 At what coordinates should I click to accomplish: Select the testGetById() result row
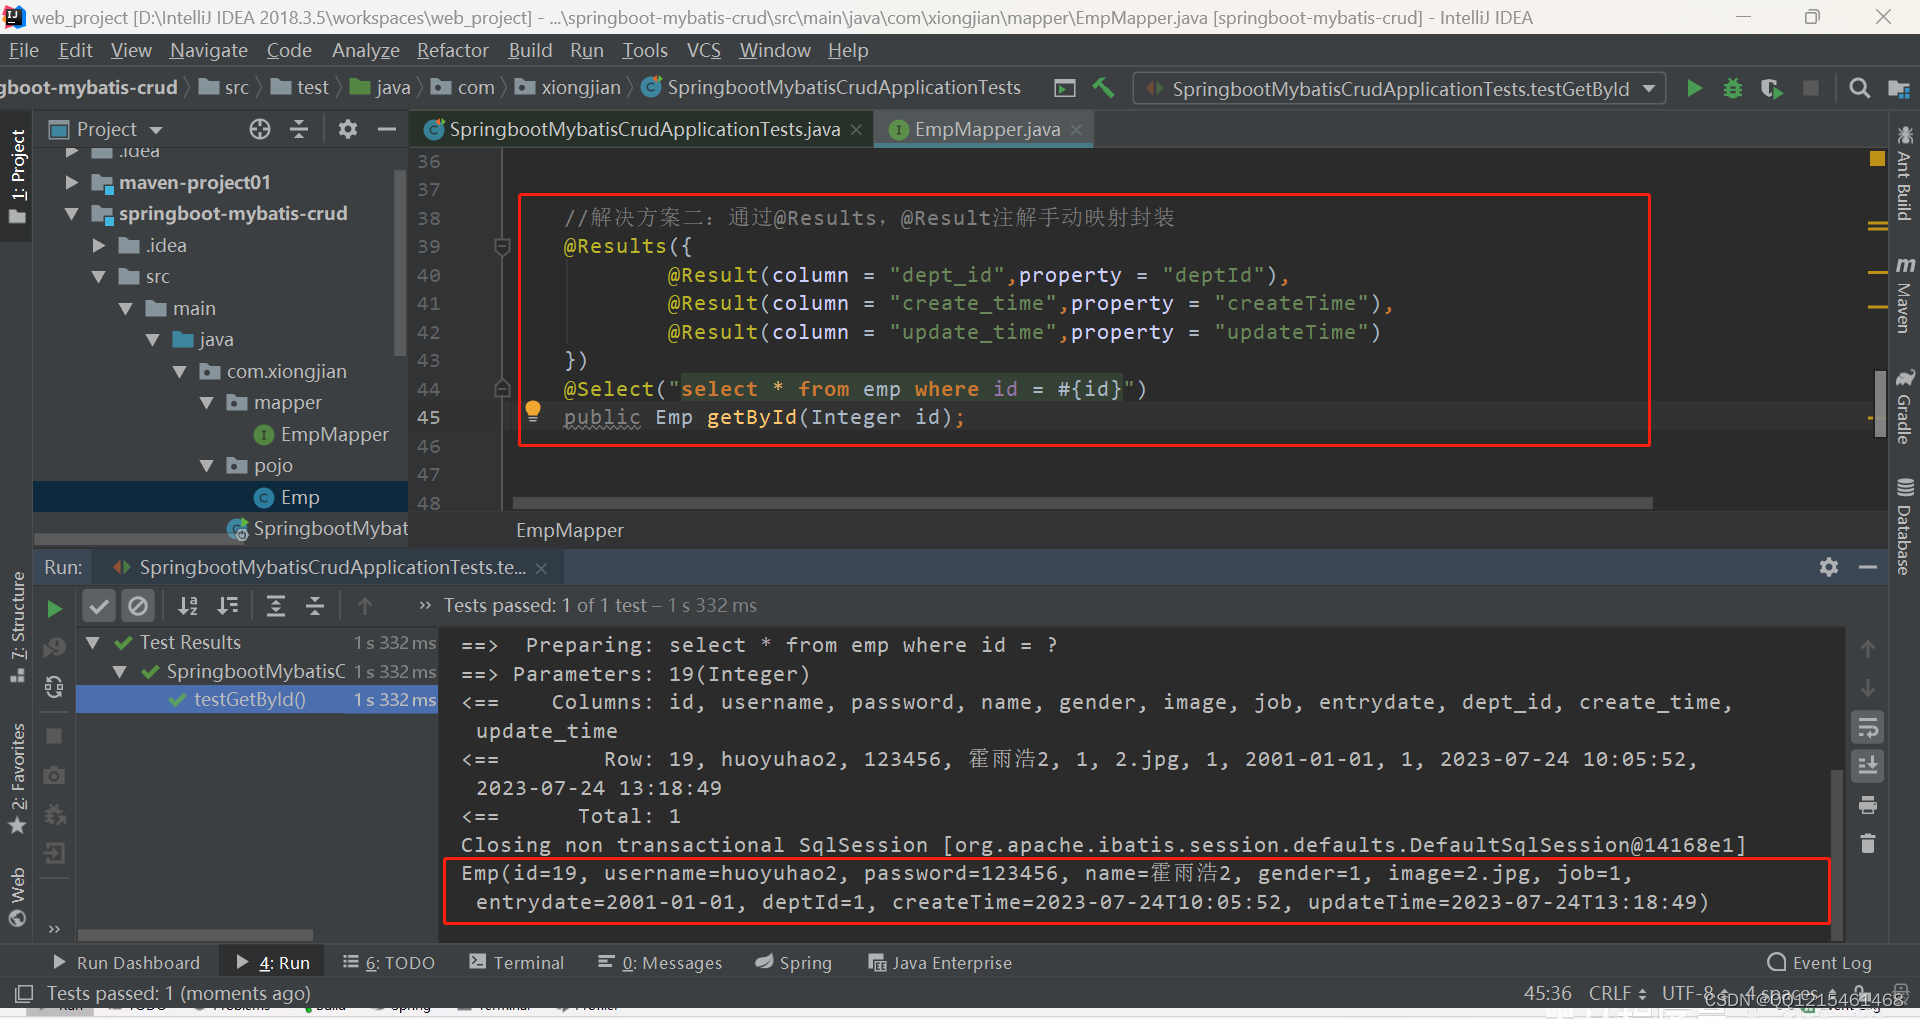click(x=256, y=700)
